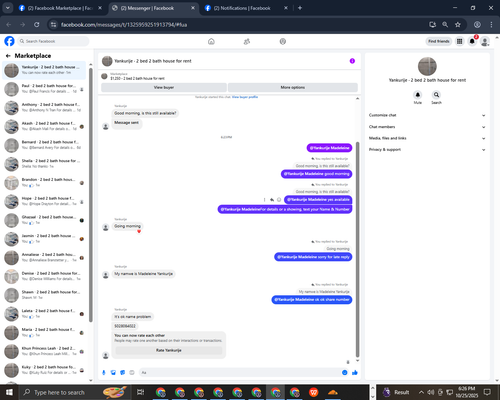Open Kuky's conversation in list
Image resolution: width=500 pixels, height=400 pixels.
[x=44, y=370]
